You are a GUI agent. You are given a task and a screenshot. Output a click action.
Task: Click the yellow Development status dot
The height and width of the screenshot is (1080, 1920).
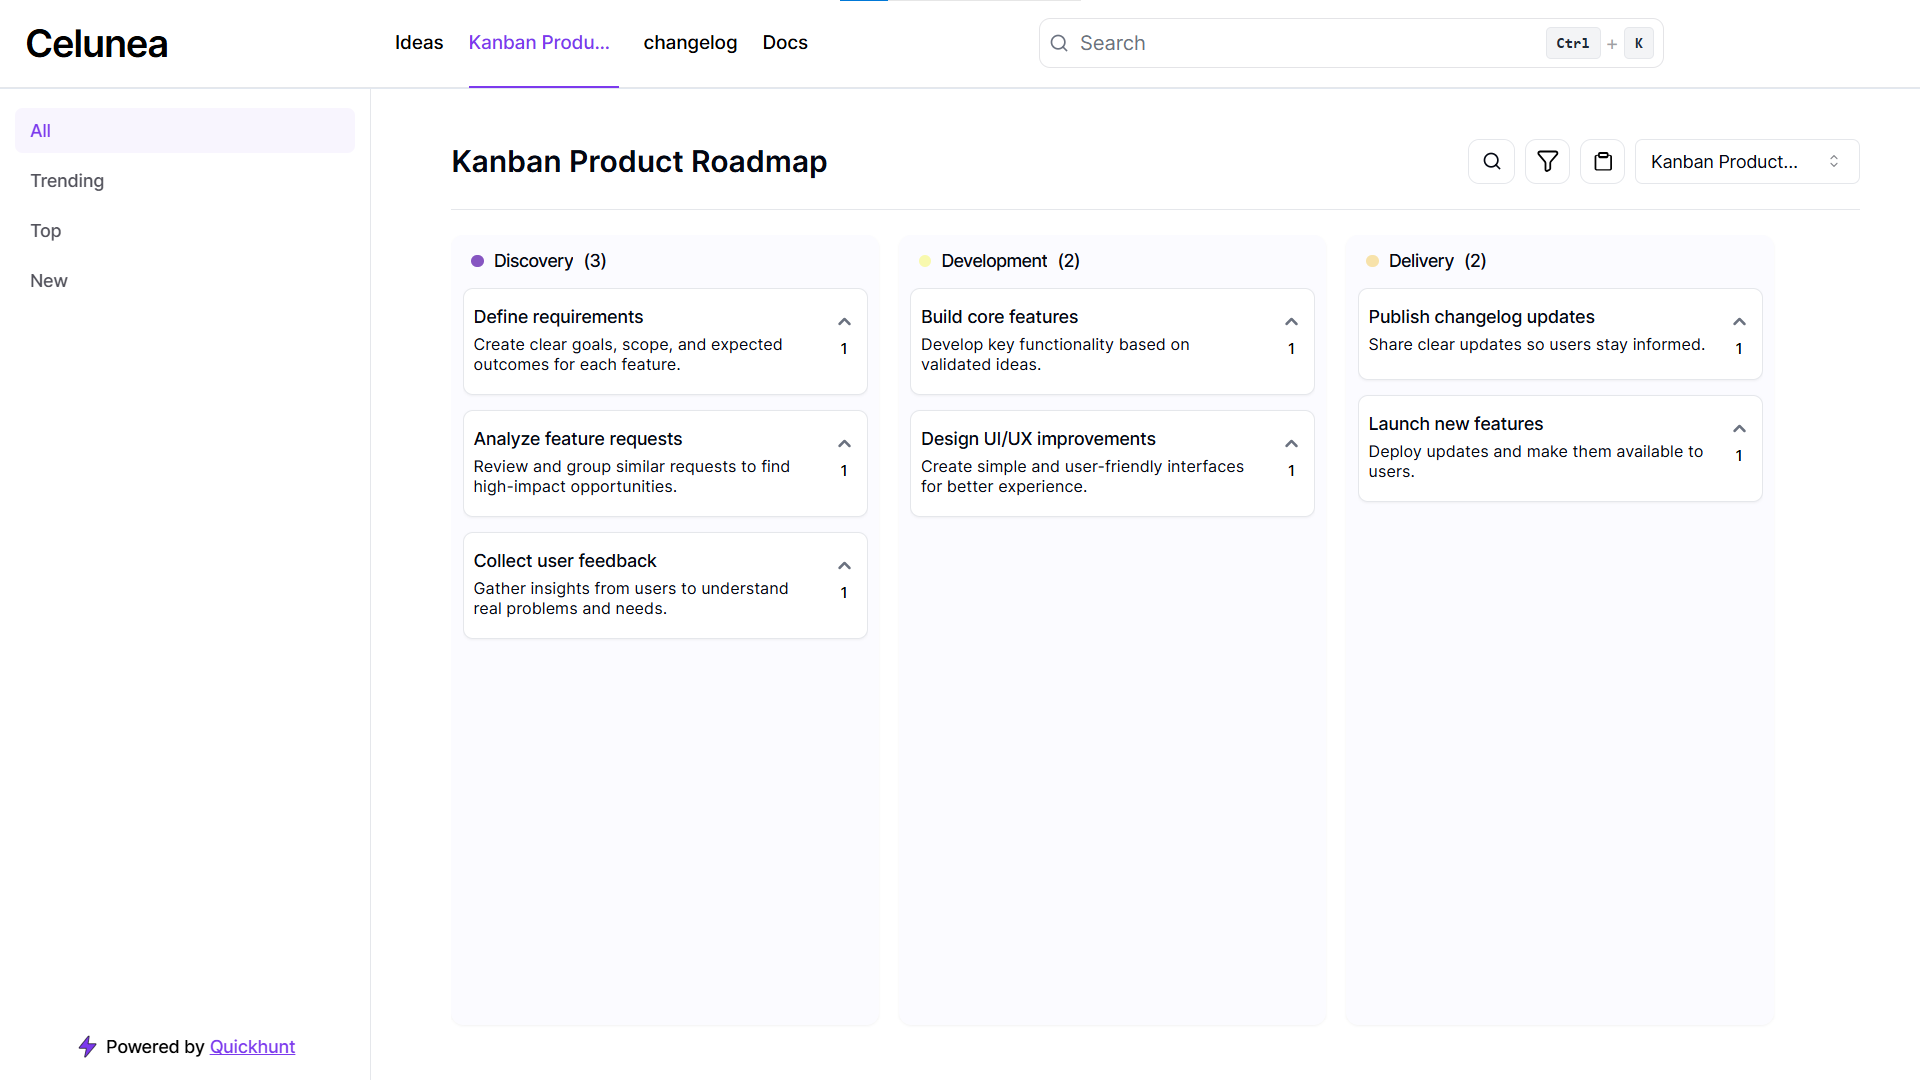pyautogui.click(x=925, y=261)
